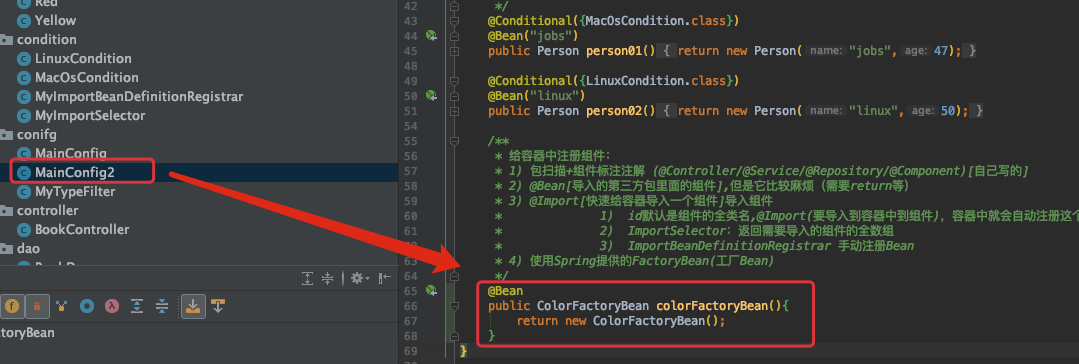Collapse all nodes in Structure view

point(162,306)
